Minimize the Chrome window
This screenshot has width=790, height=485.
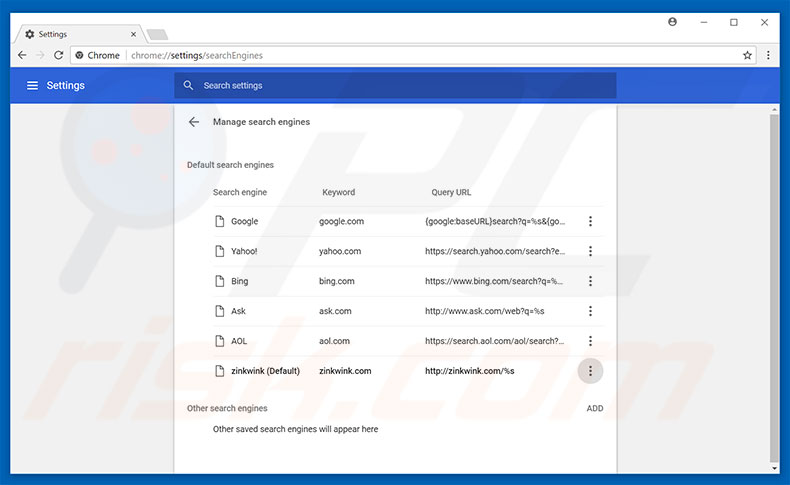pyautogui.click(x=703, y=22)
